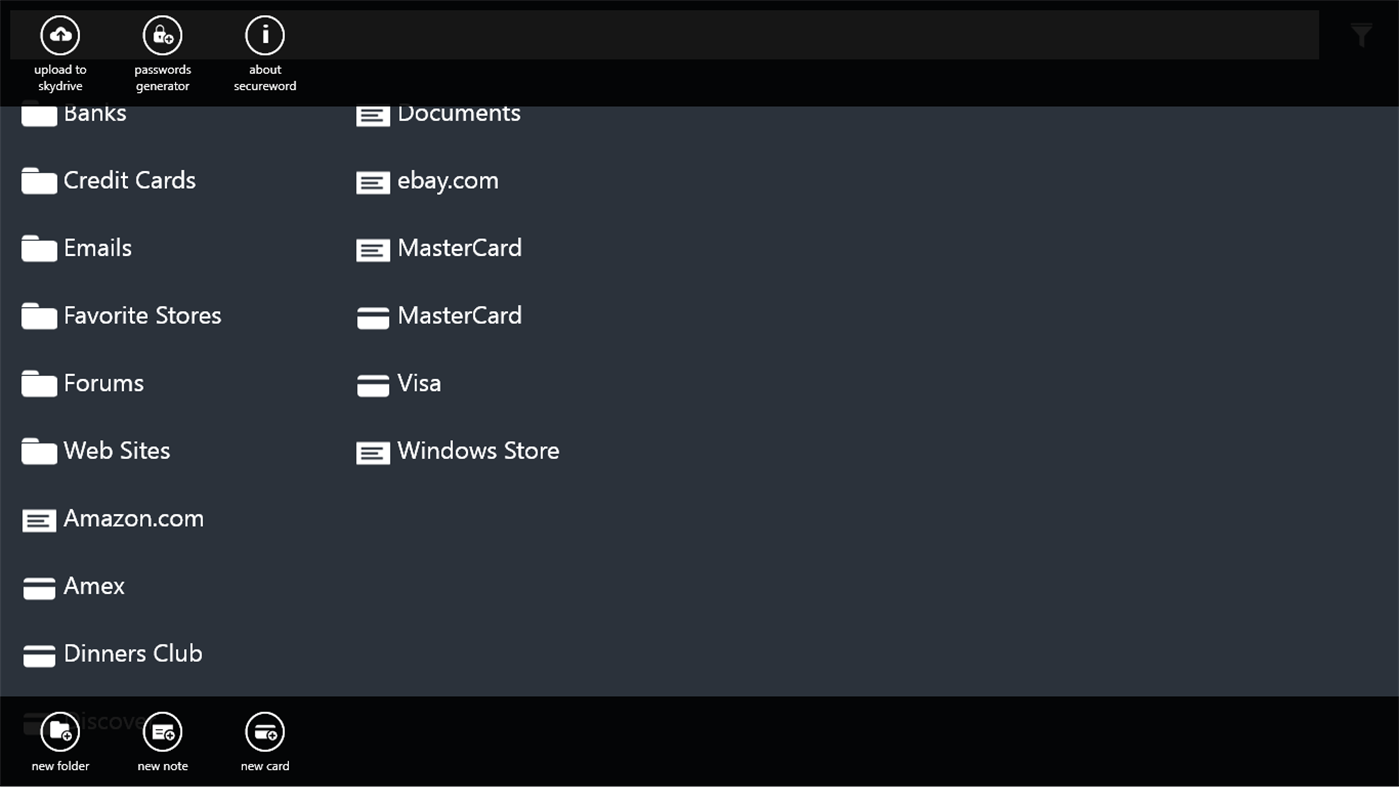Open the Emails folder

[97, 248]
